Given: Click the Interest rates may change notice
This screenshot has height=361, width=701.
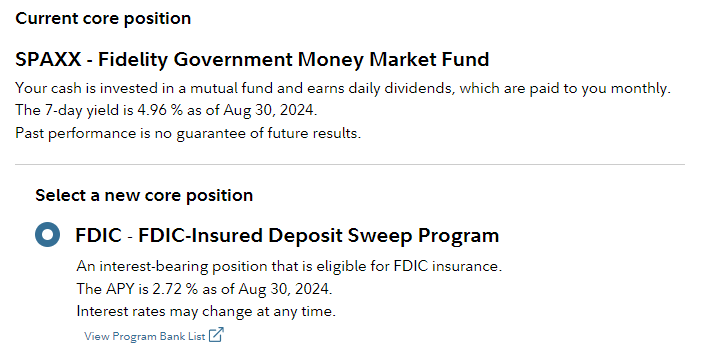Looking at the screenshot, I should click(206, 311).
